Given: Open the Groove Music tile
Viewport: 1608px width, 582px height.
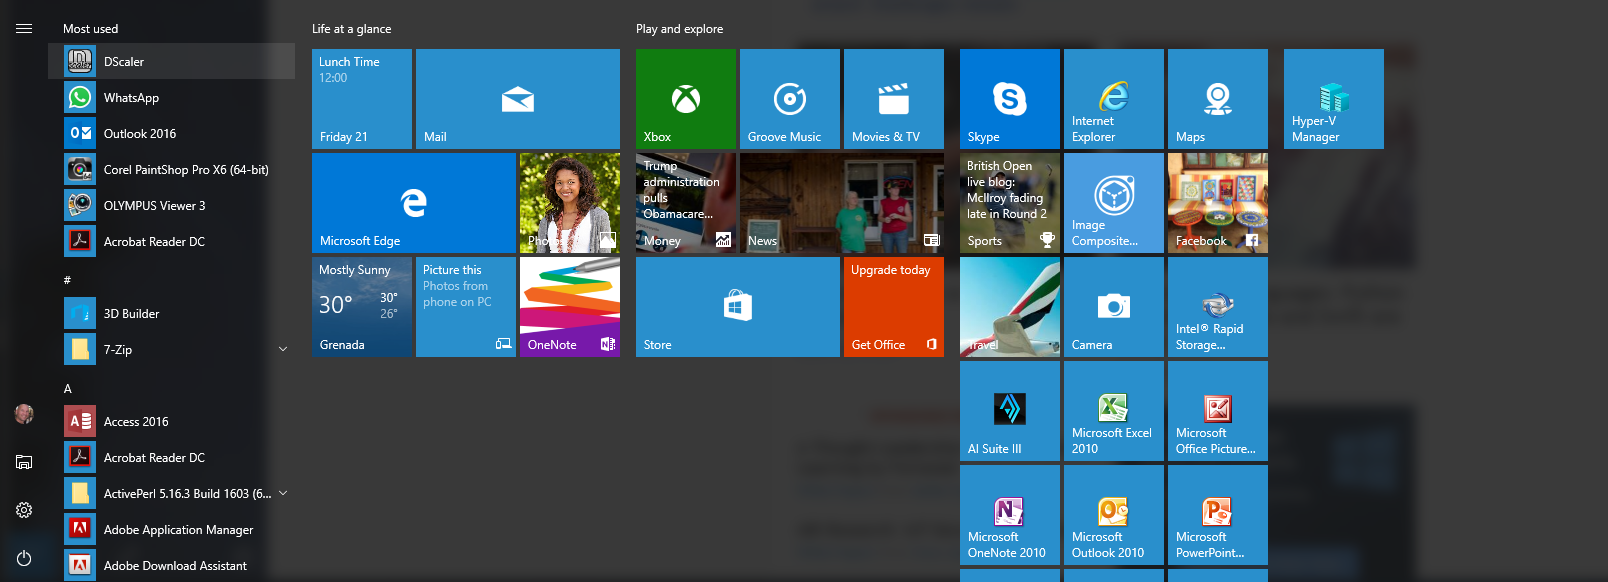Looking at the screenshot, I should pyautogui.click(x=790, y=99).
